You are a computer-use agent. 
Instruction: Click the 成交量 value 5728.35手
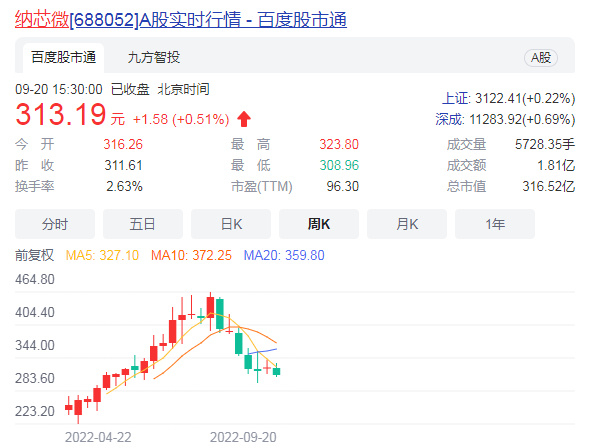(545, 144)
